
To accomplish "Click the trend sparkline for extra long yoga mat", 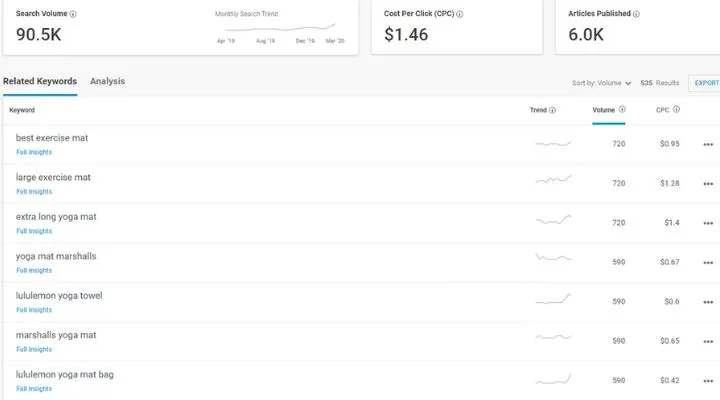I will (553, 220).
